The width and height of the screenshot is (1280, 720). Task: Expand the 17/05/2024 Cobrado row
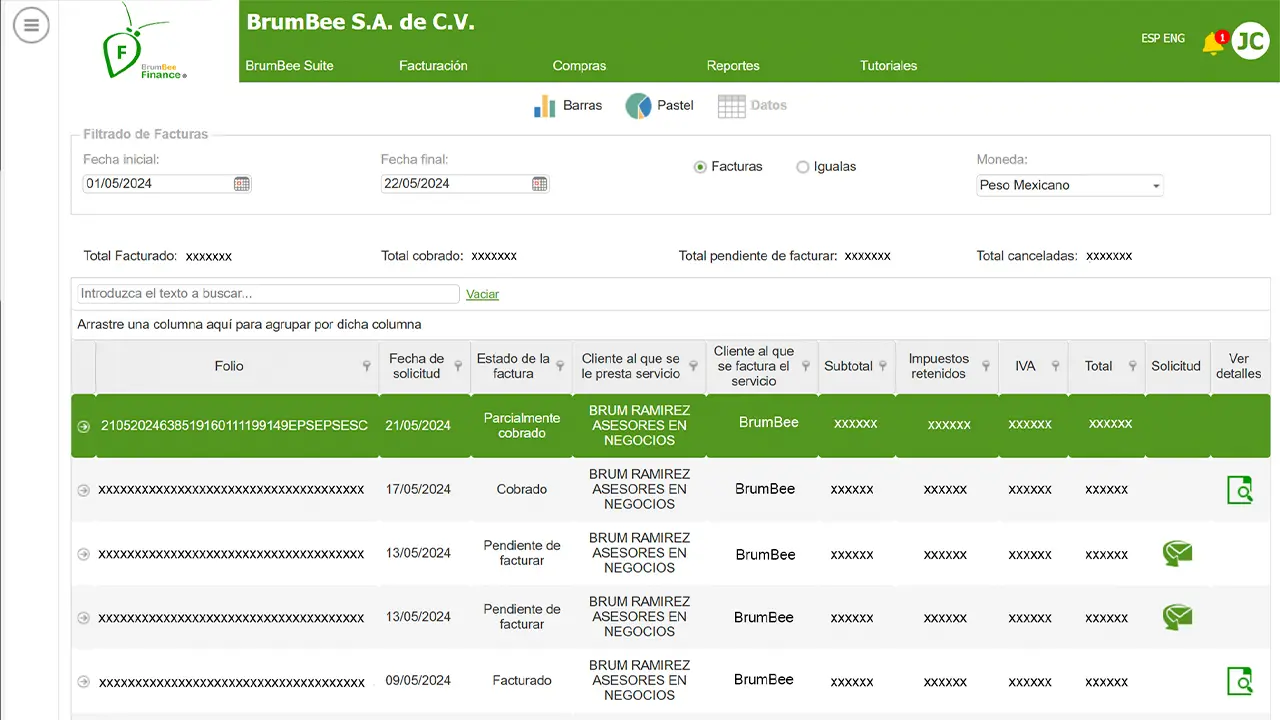84,490
